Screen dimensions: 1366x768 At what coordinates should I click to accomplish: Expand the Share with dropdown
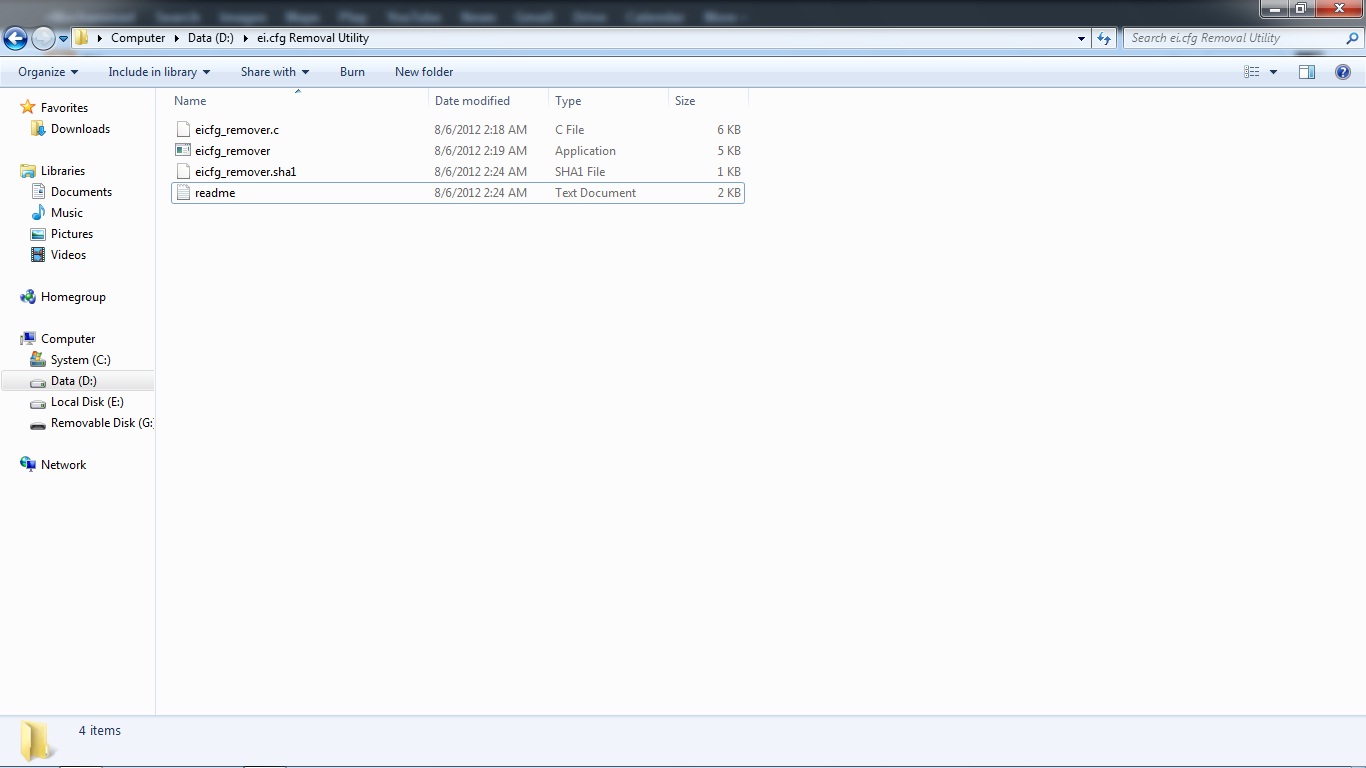tap(275, 71)
